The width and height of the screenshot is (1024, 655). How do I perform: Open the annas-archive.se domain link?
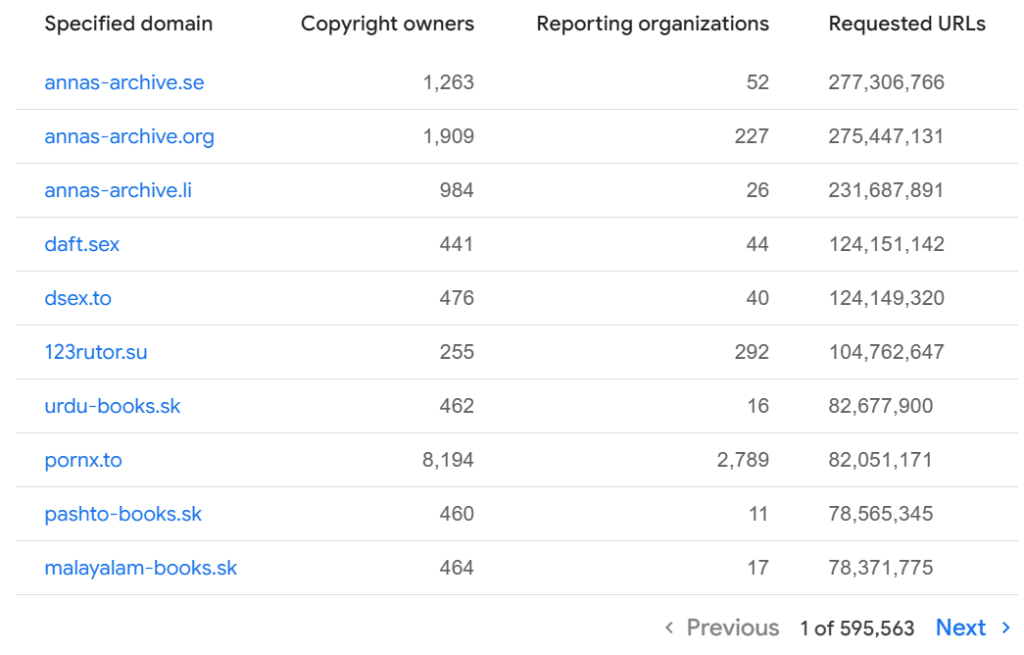tap(123, 82)
